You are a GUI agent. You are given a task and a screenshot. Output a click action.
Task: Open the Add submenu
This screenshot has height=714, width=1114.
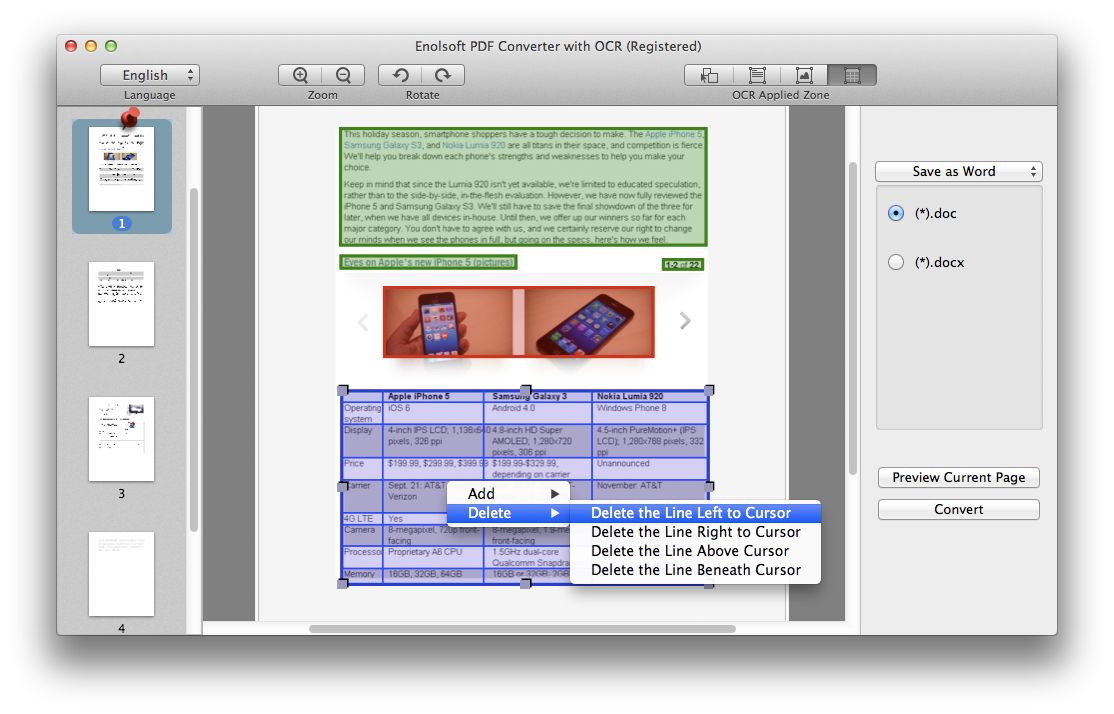[x=508, y=493]
